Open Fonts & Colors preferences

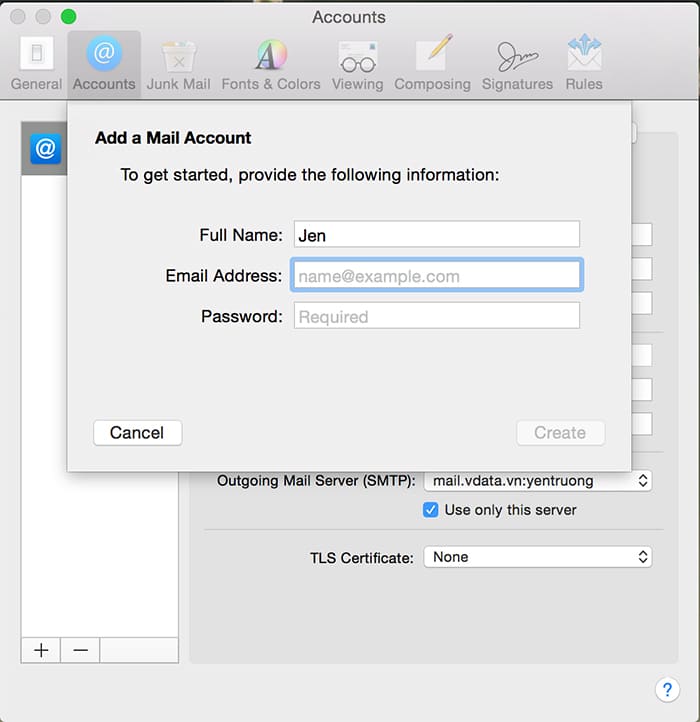pyautogui.click(x=268, y=63)
